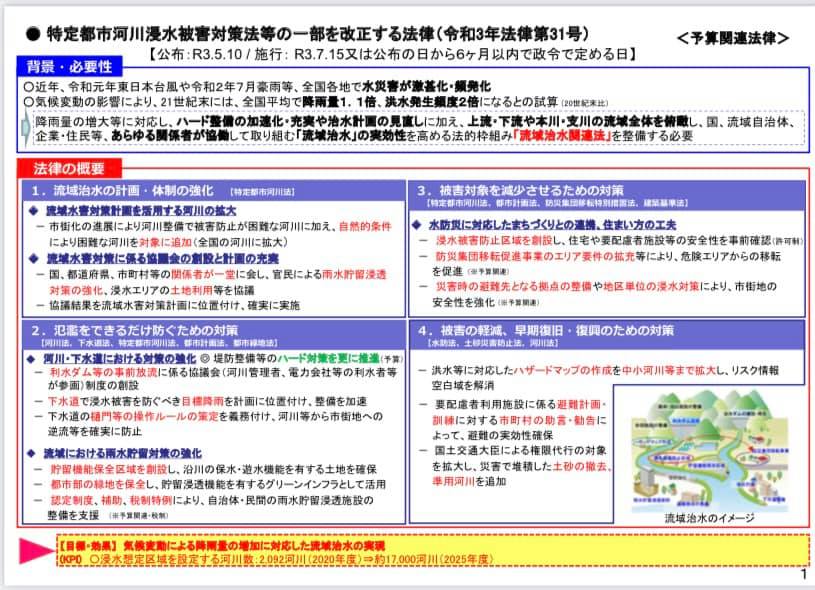The width and height of the screenshot is (815, 590).
Task: Select the red text 浸水被害防止区域を創設
Action: [x=494, y=240]
